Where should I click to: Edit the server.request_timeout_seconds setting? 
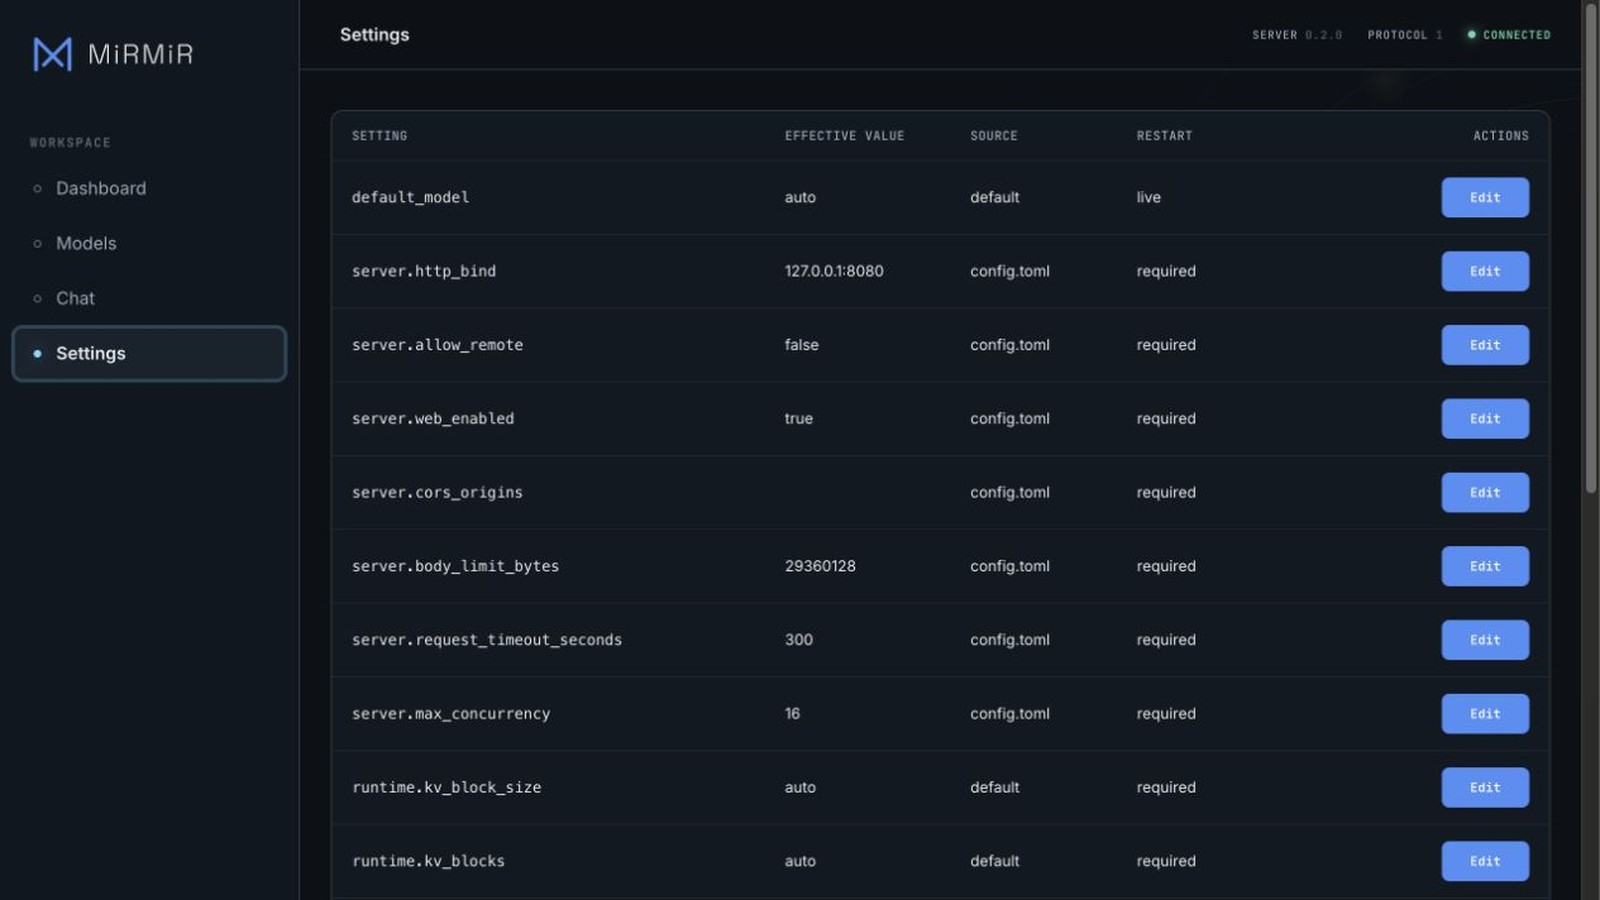[1485, 640]
